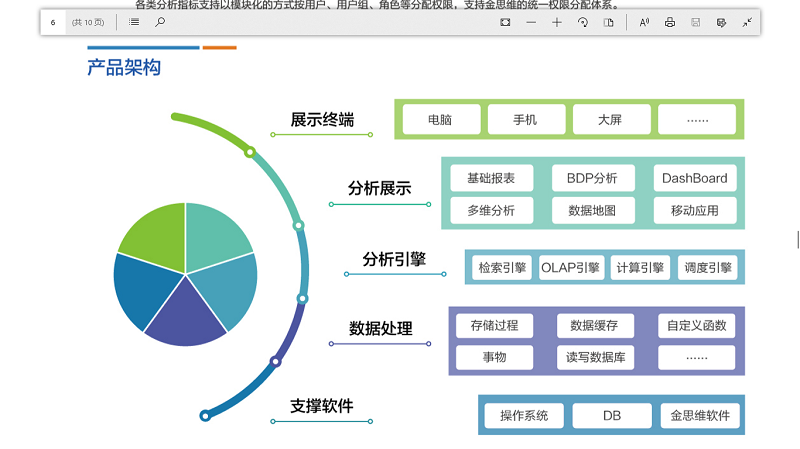Click the 展示终端 heading label

click(x=322, y=120)
